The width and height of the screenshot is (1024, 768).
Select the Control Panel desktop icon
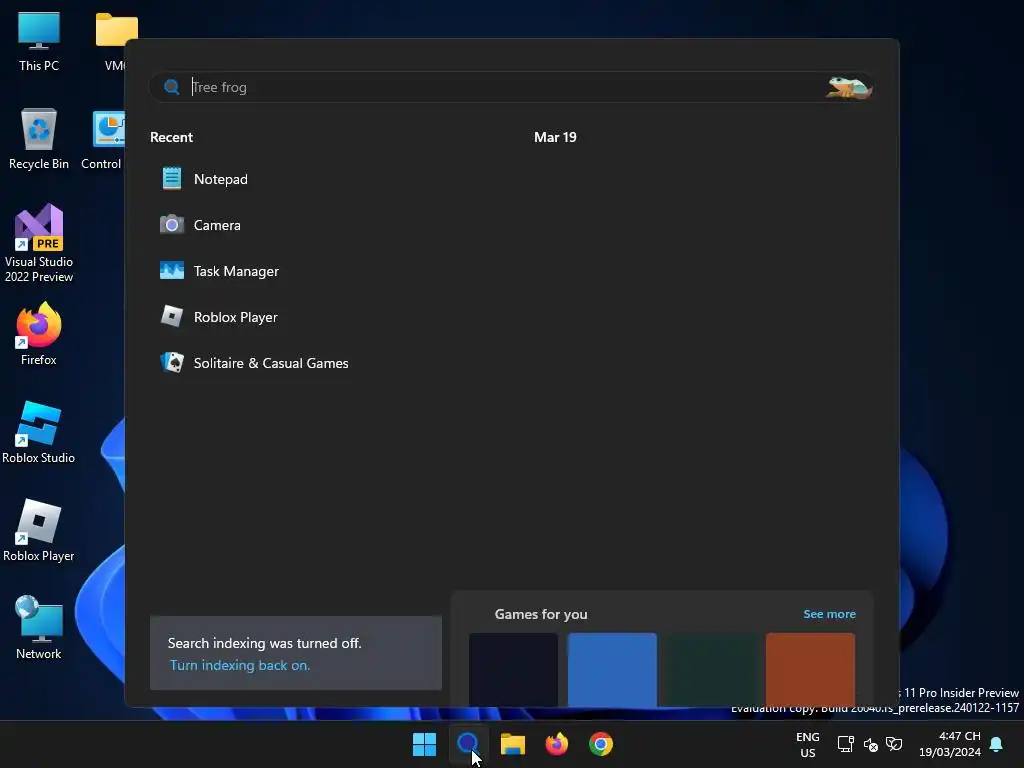click(102, 140)
